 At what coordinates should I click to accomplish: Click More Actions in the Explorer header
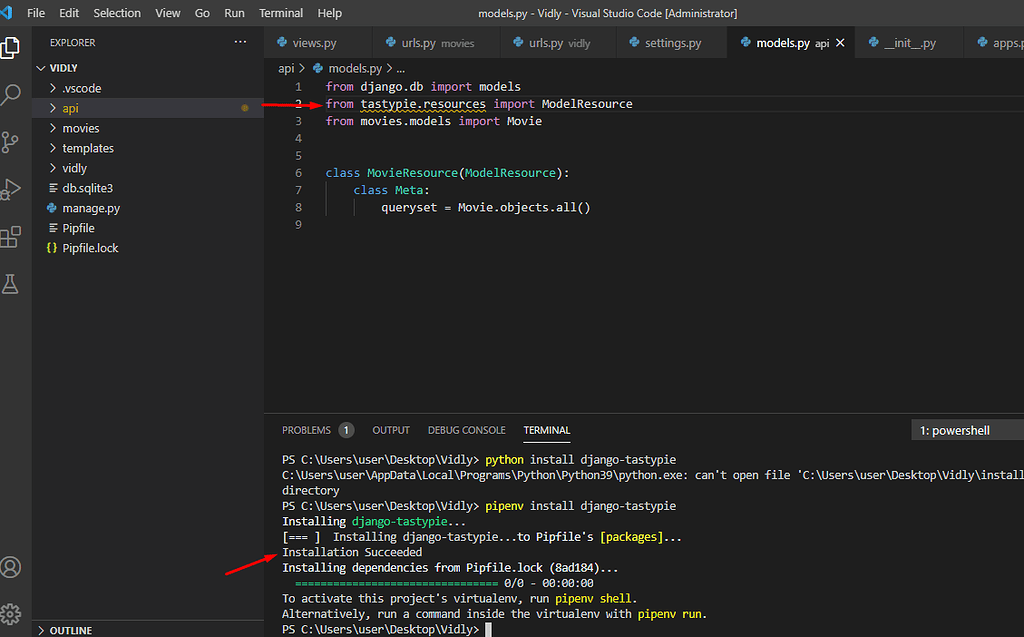(240, 42)
